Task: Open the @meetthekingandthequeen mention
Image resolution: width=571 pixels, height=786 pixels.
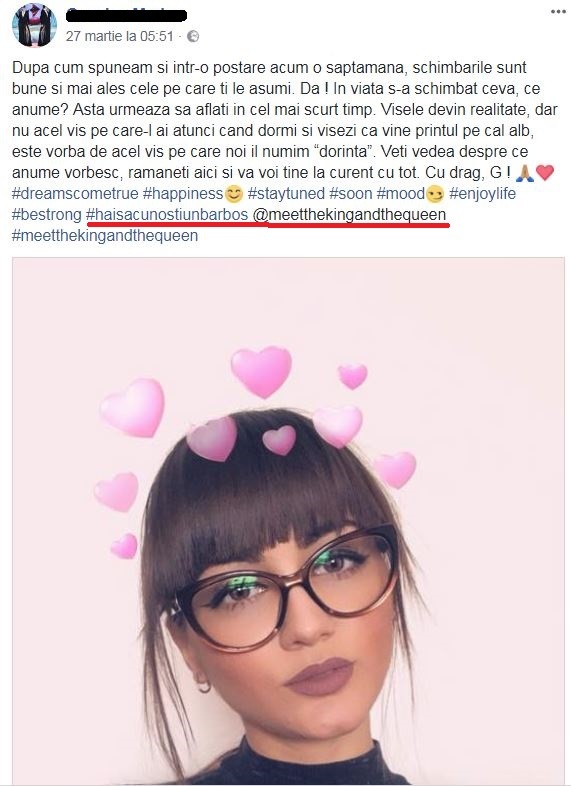Action: pyautogui.click(x=349, y=215)
